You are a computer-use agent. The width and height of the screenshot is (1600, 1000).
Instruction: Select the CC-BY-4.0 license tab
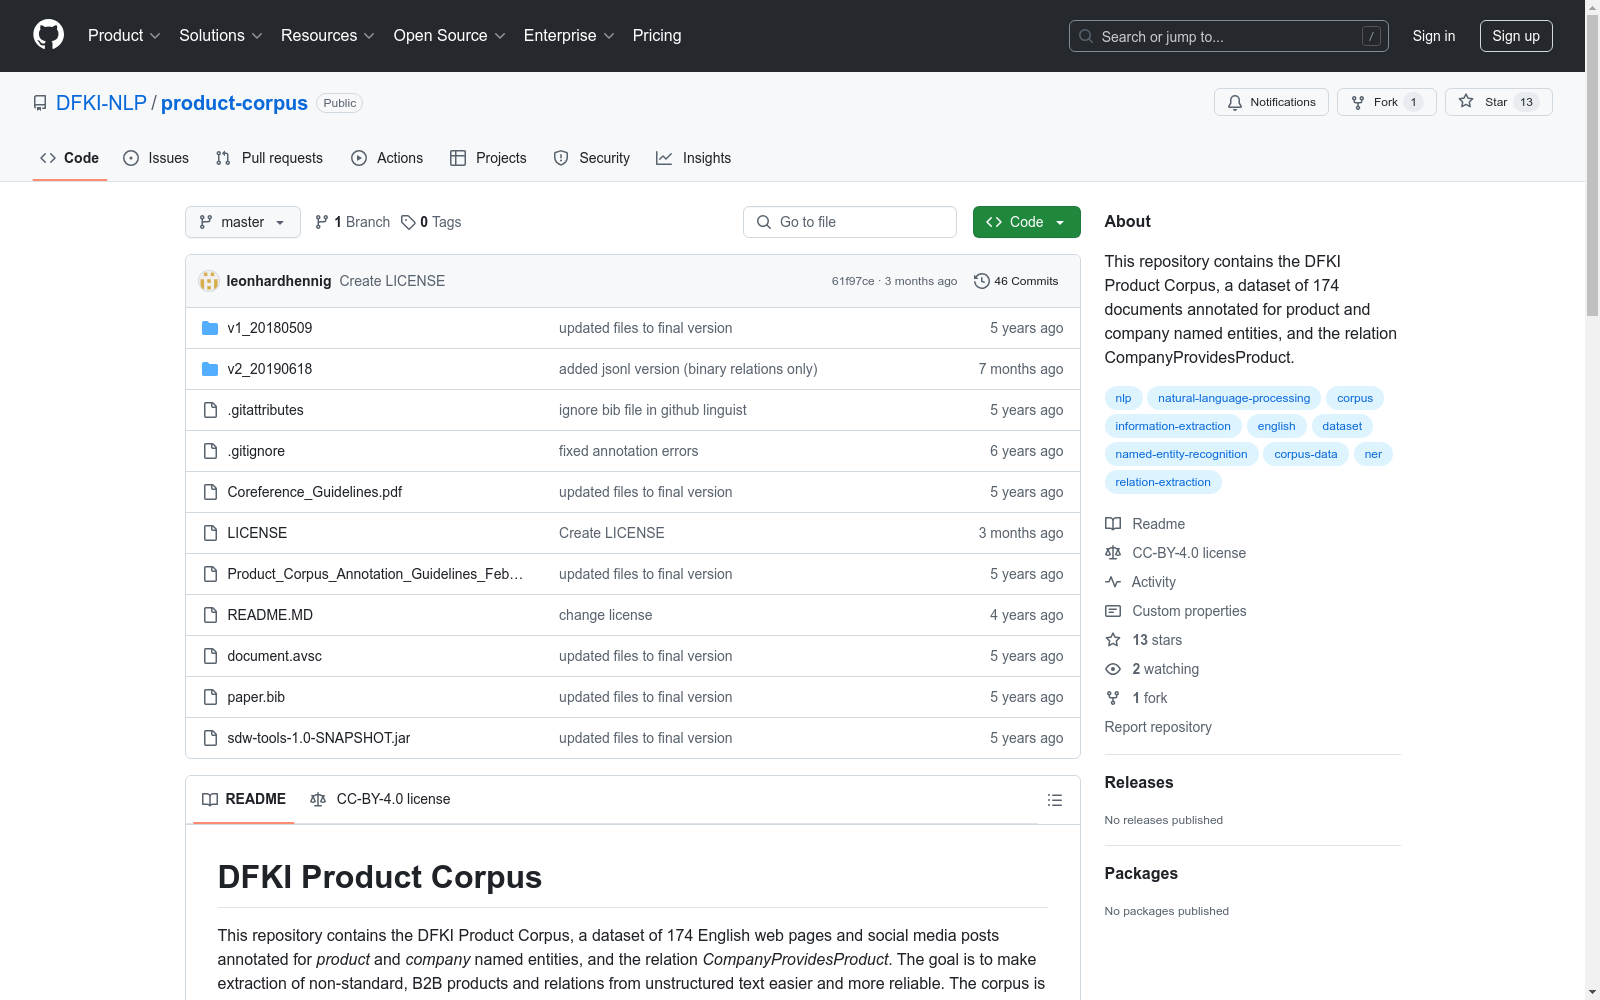pyautogui.click(x=381, y=799)
